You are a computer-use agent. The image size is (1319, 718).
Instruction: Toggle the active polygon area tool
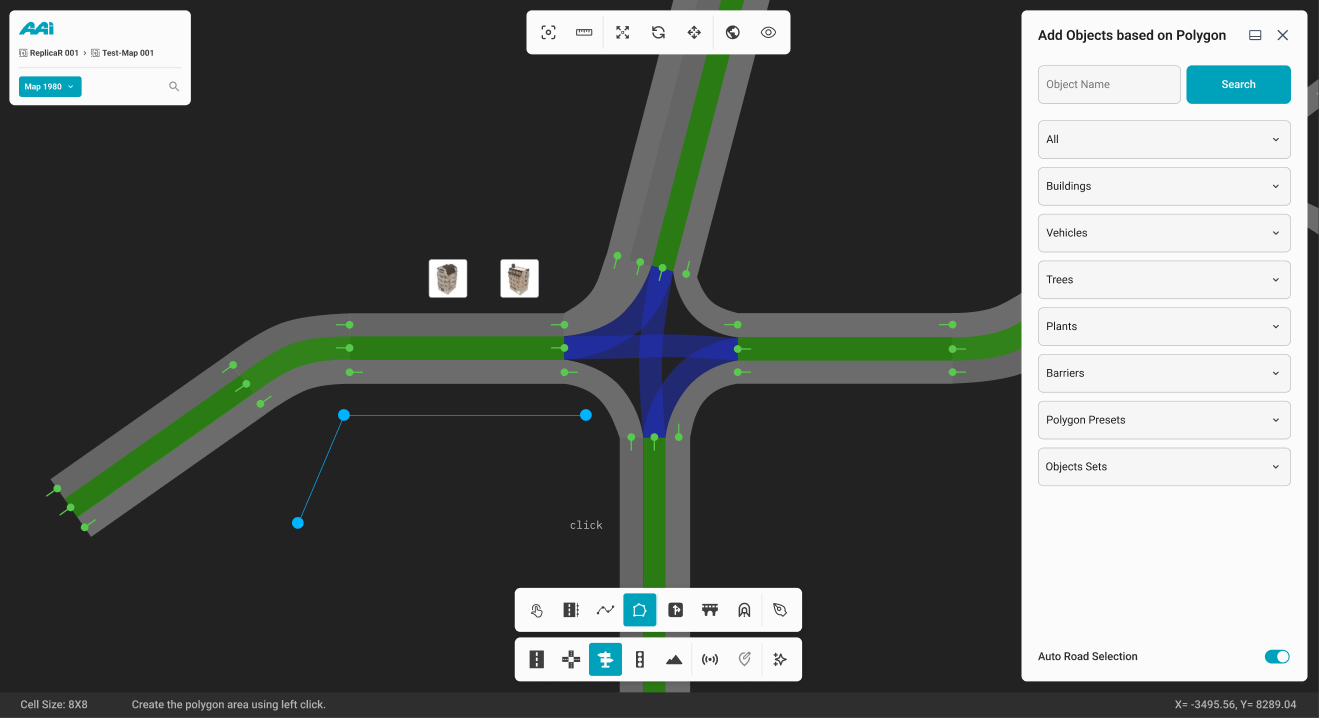click(640, 610)
